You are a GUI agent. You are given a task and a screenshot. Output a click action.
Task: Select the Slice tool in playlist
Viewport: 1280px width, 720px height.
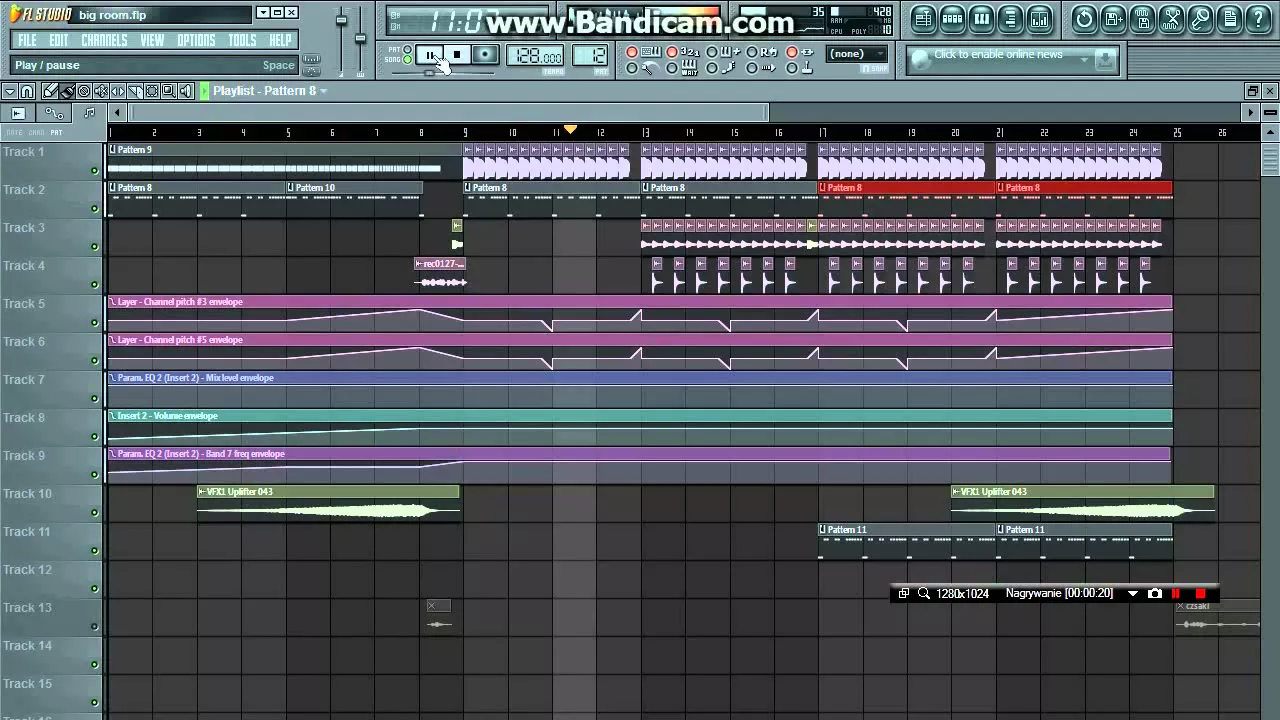135,92
